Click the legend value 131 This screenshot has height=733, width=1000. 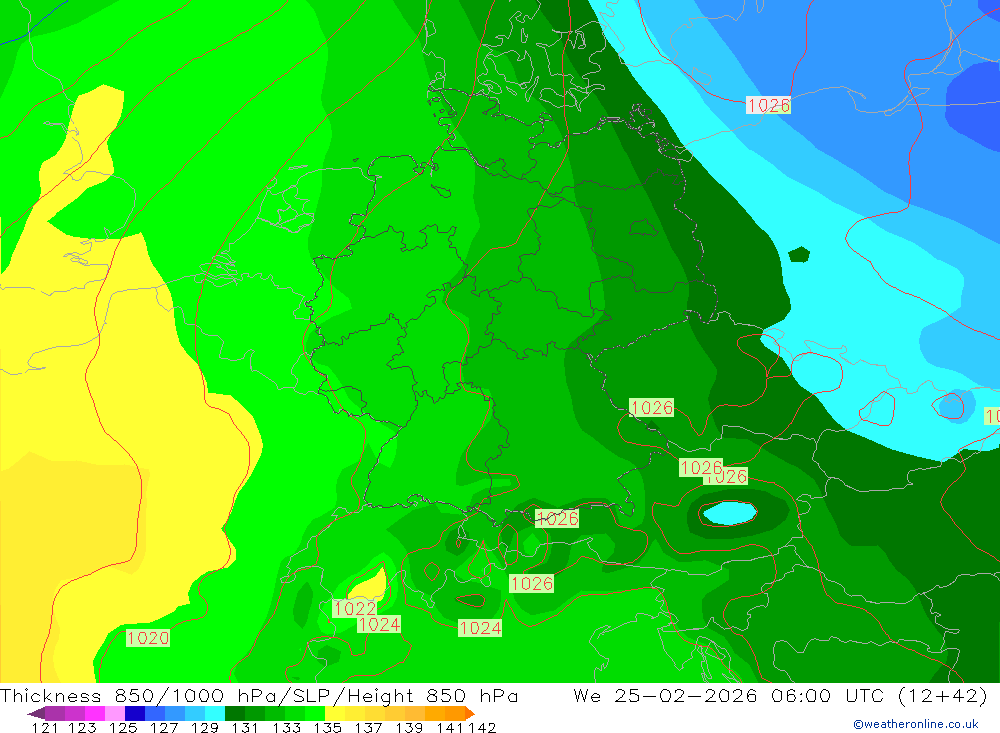(245, 727)
